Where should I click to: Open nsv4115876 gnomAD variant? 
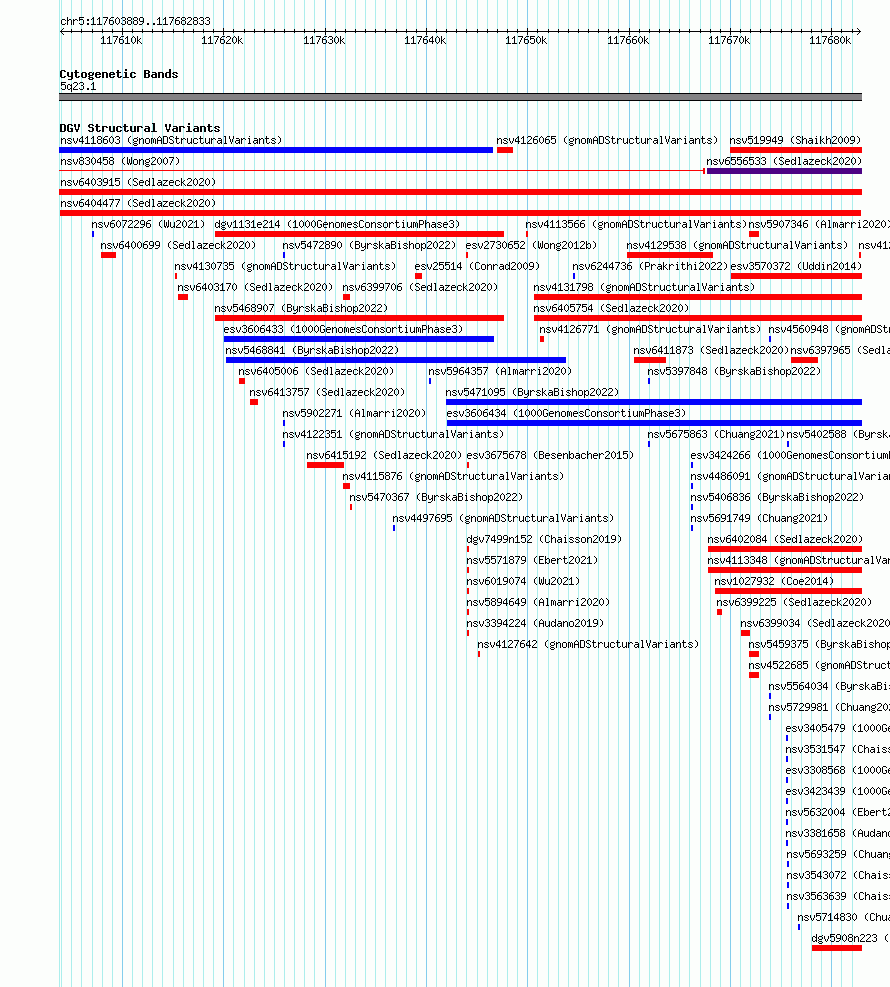pyautogui.click(x=453, y=477)
